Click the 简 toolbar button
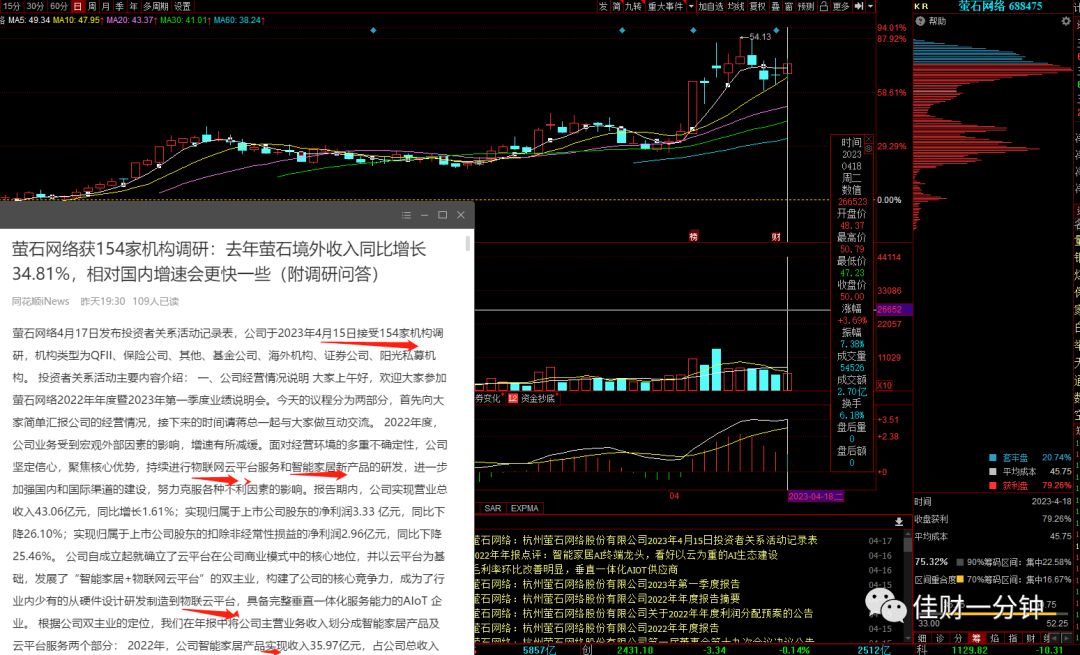 pos(617,6)
